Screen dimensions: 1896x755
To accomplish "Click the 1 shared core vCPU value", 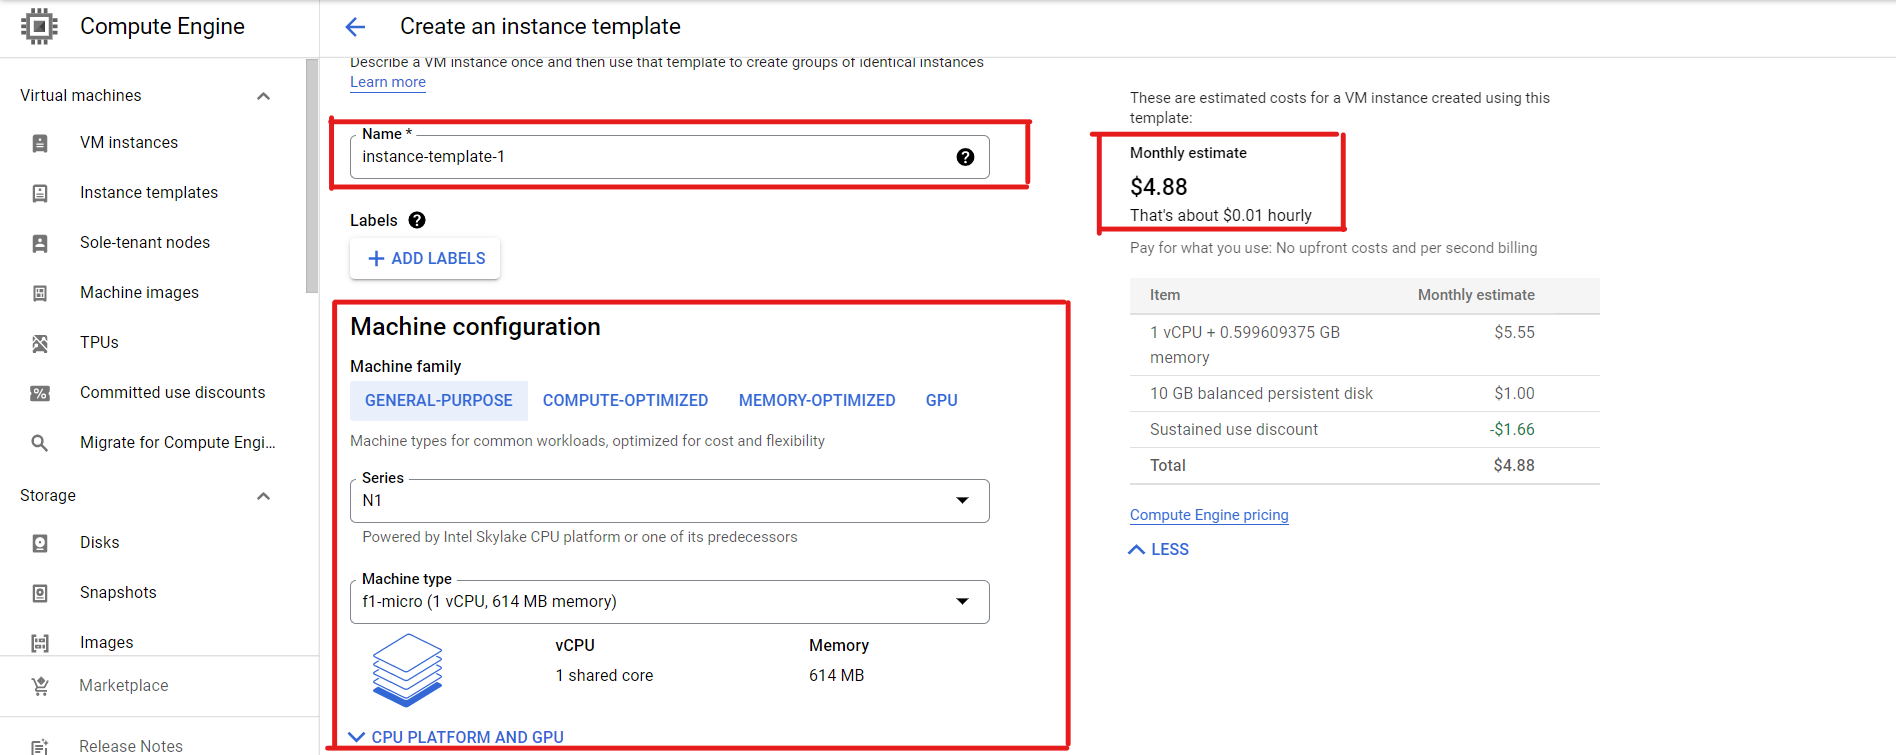I will pos(604,676).
